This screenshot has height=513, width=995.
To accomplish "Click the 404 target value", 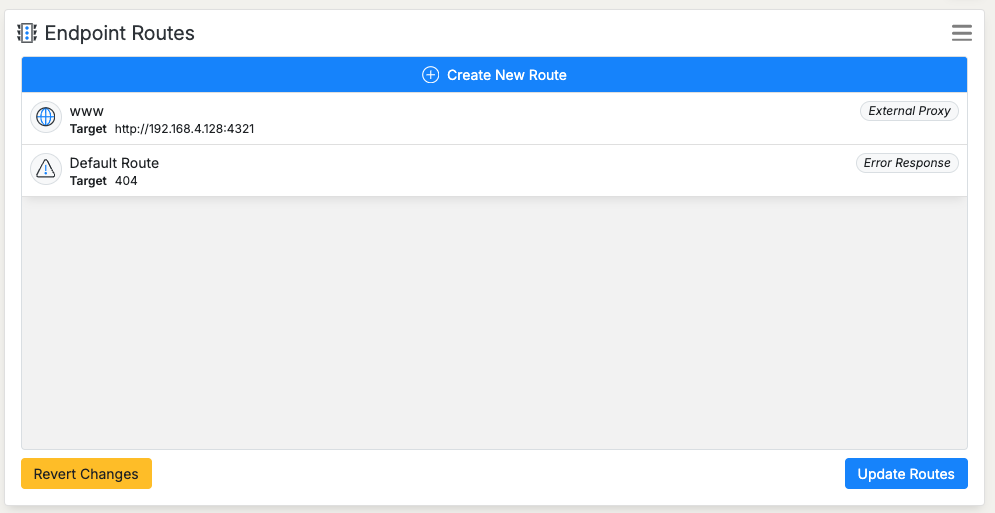I will point(126,181).
